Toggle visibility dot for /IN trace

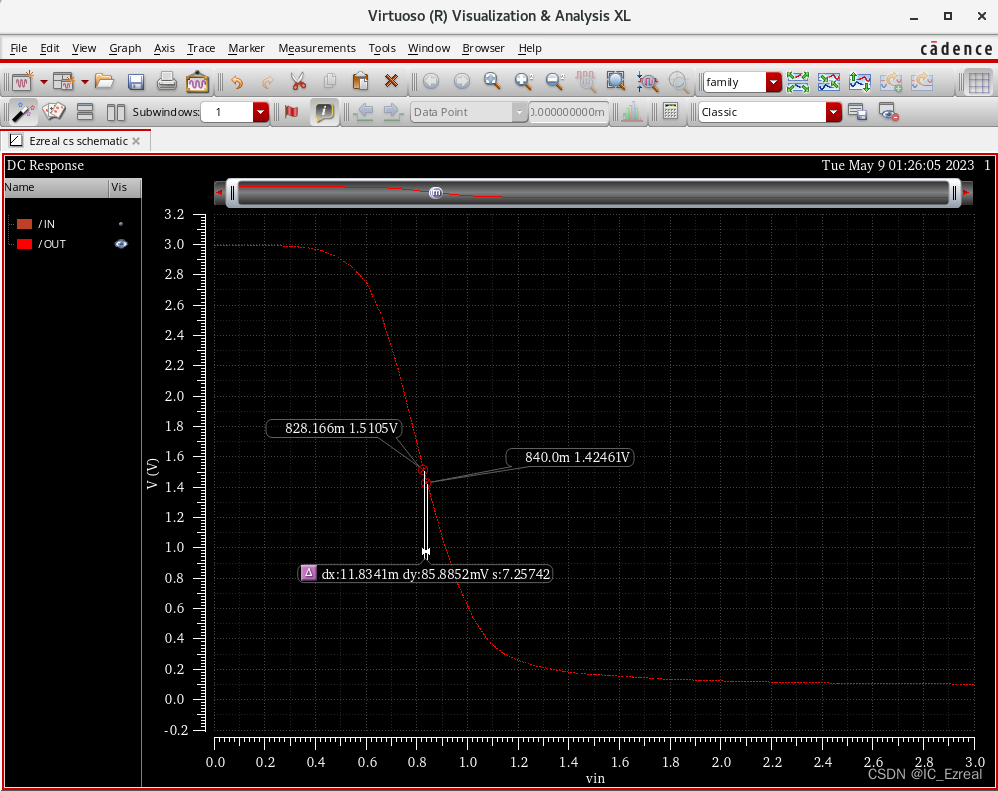pos(121,224)
